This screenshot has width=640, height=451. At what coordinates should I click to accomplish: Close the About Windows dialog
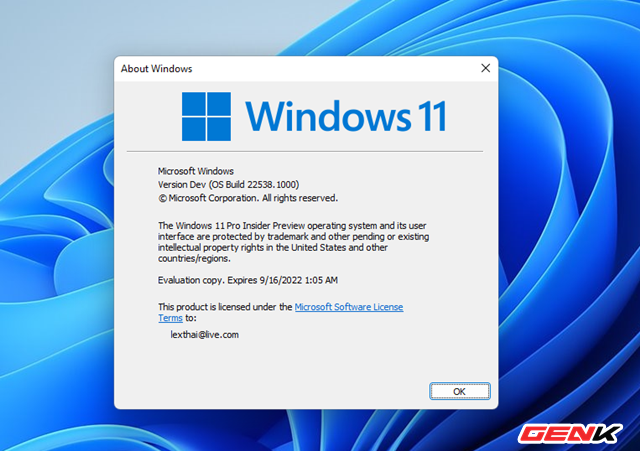pyautogui.click(x=485, y=68)
